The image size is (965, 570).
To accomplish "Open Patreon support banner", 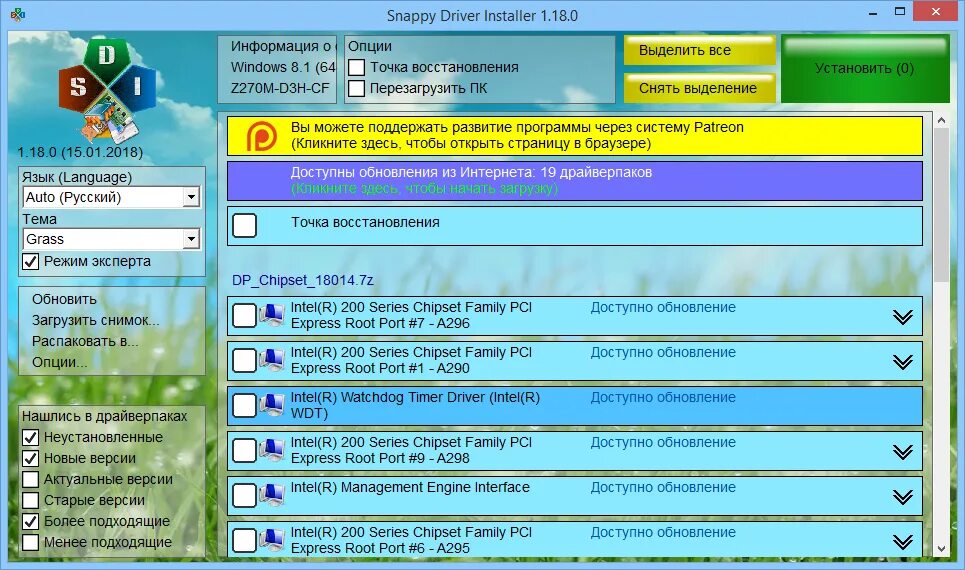I will [x=575, y=136].
